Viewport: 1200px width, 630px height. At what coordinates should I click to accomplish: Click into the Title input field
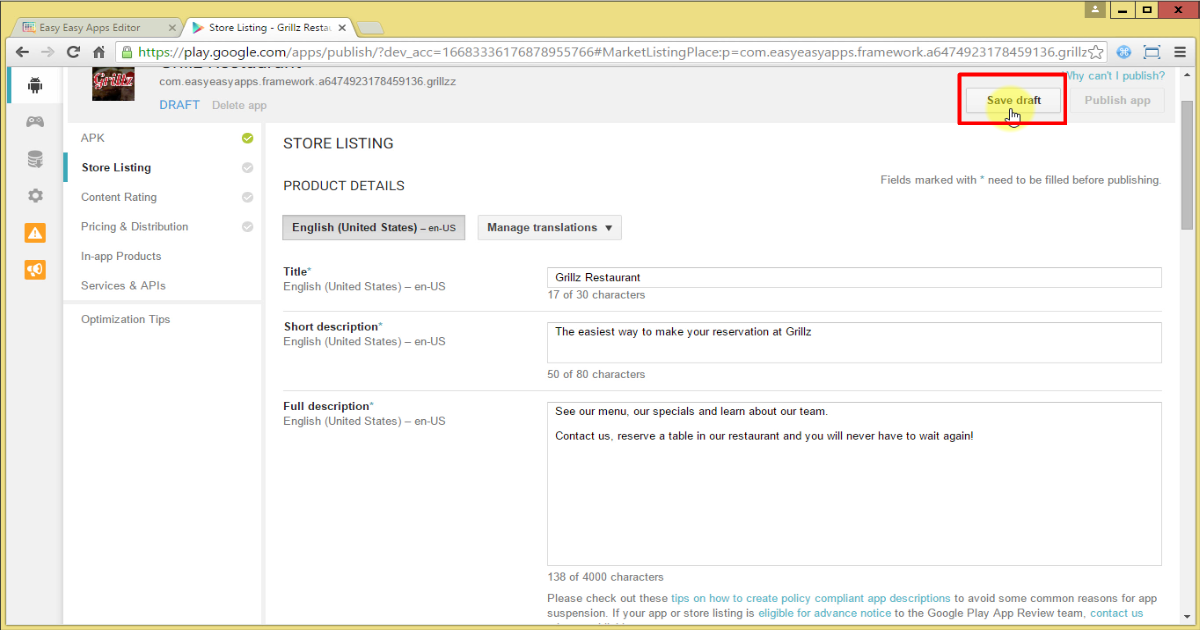point(854,277)
